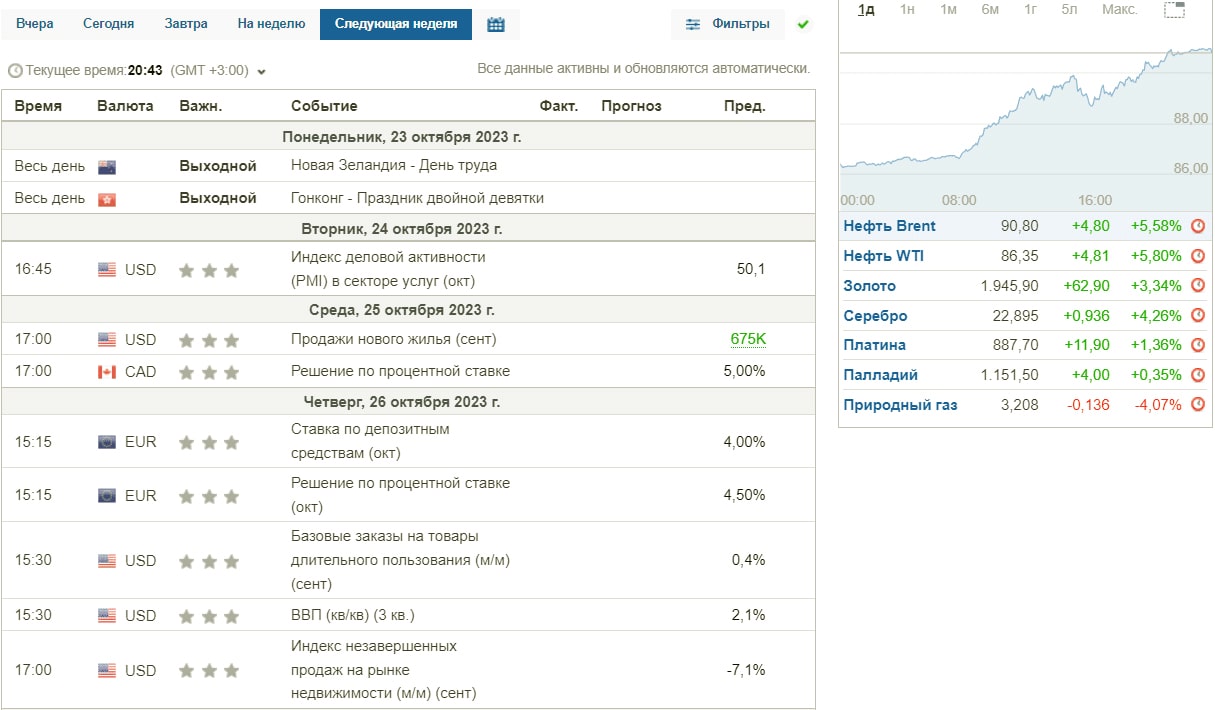Set an alert via alarm icon for Нефть Brent
The image size is (1215, 710).
(1198, 227)
